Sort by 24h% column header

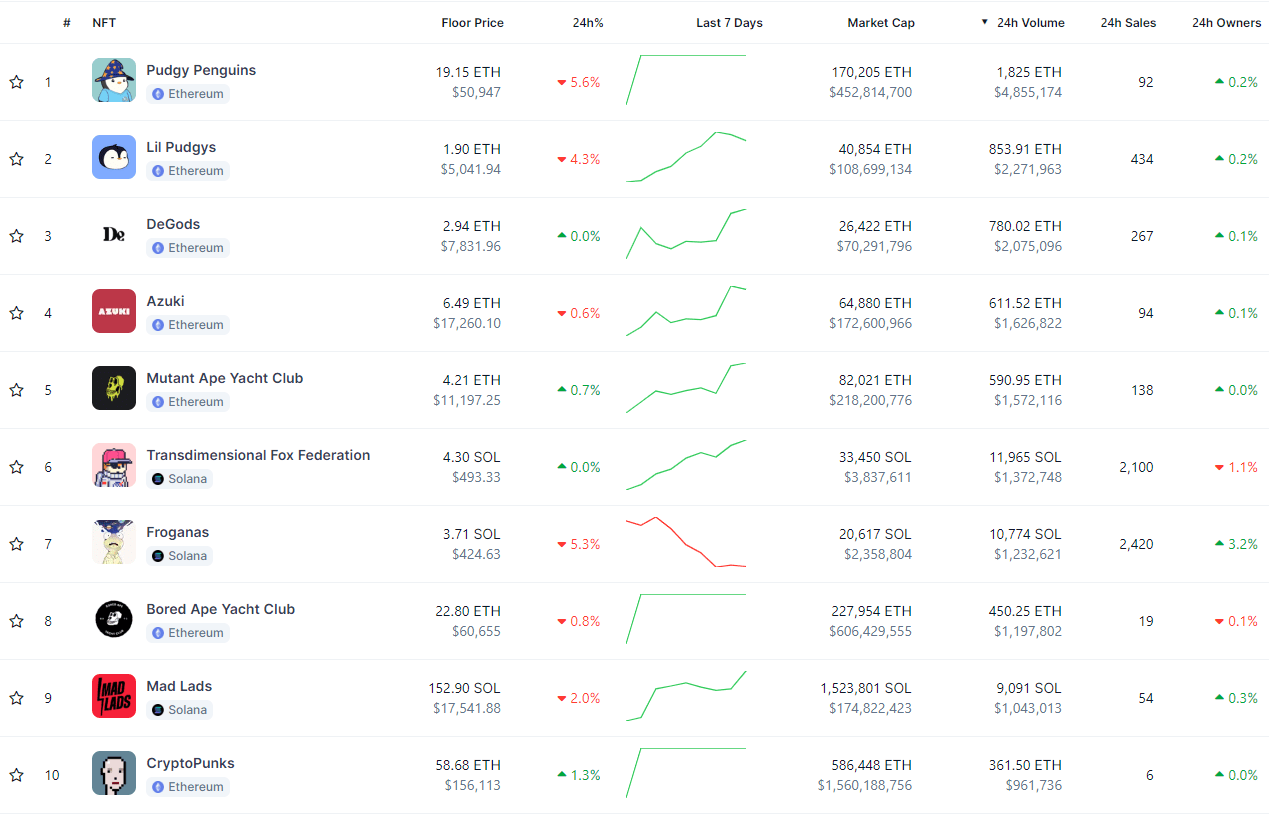pos(588,23)
